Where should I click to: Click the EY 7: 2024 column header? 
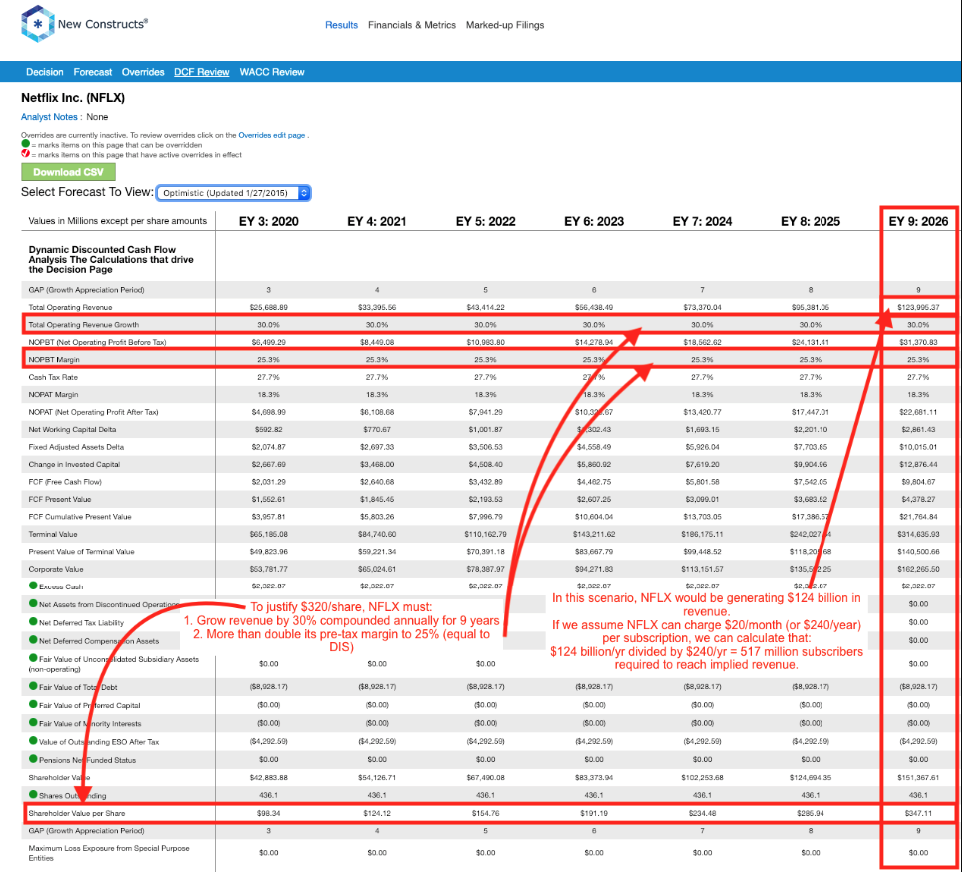pyautogui.click(x=702, y=221)
